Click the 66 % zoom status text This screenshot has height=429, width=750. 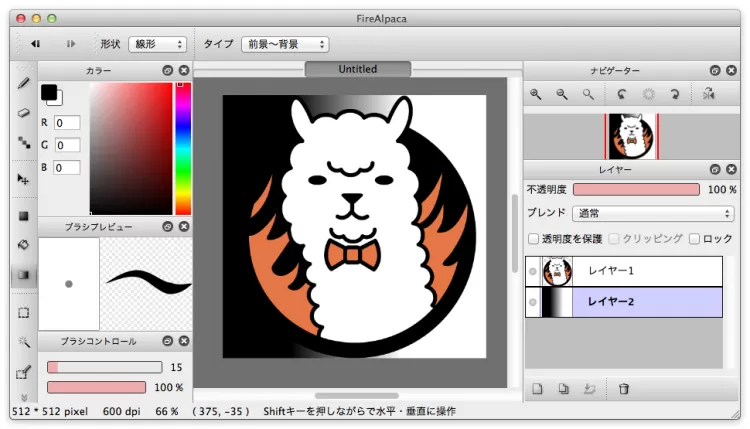[167, 411]
